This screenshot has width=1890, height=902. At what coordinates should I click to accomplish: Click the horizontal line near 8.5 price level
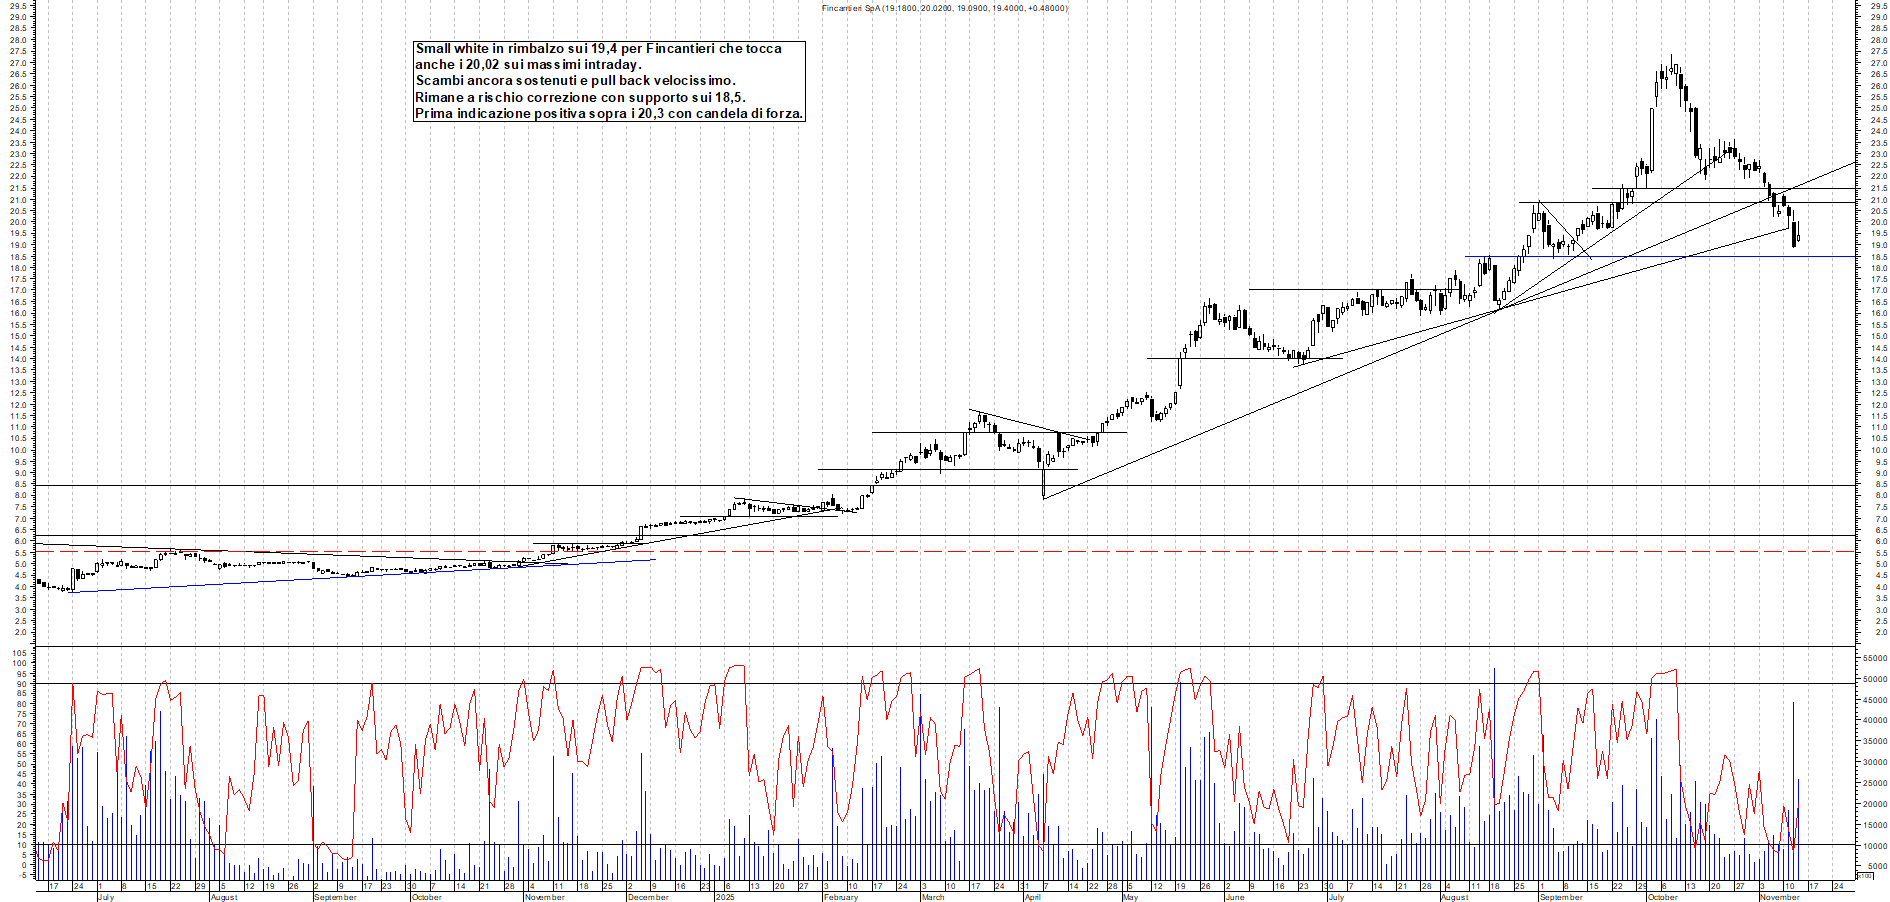[x=400, y=487]
